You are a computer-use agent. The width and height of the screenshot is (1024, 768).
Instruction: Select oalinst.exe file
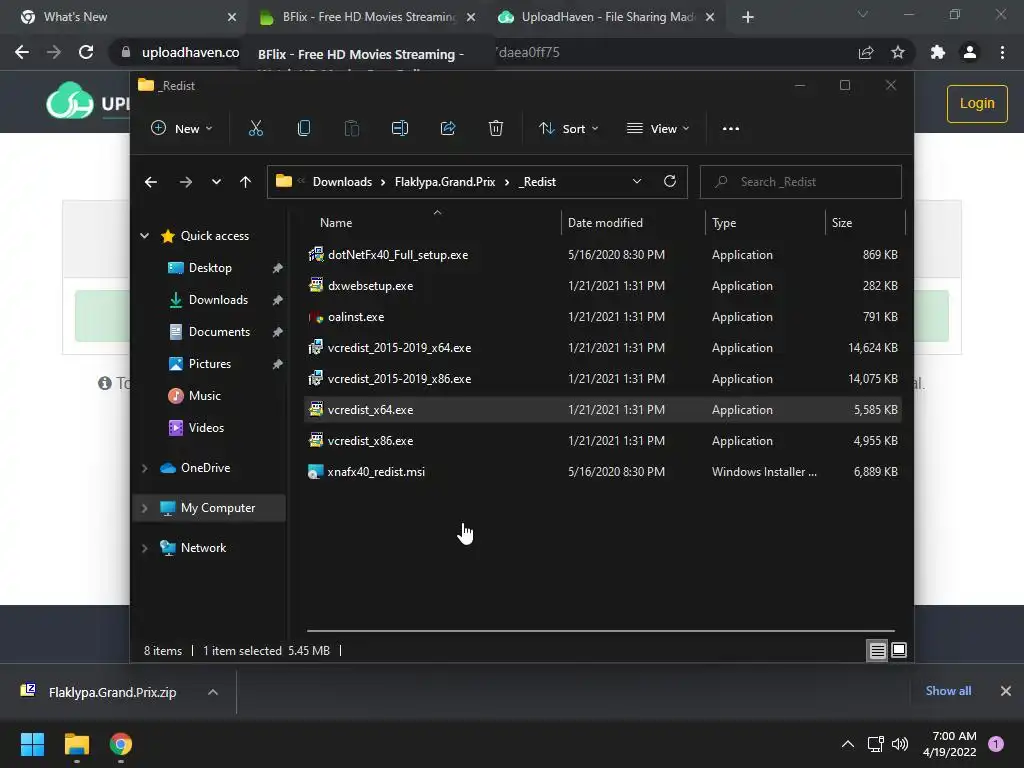pos(603,317)
